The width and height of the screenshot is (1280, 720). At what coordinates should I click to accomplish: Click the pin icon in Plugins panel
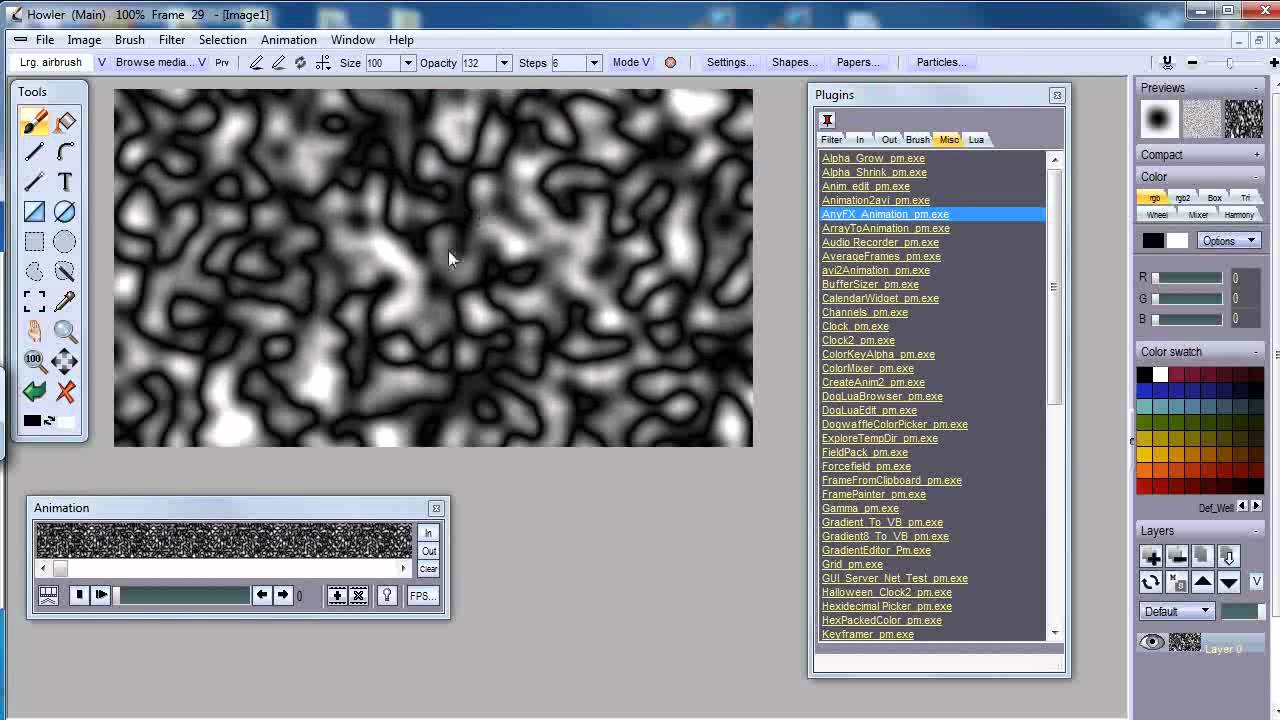(827, 120)
